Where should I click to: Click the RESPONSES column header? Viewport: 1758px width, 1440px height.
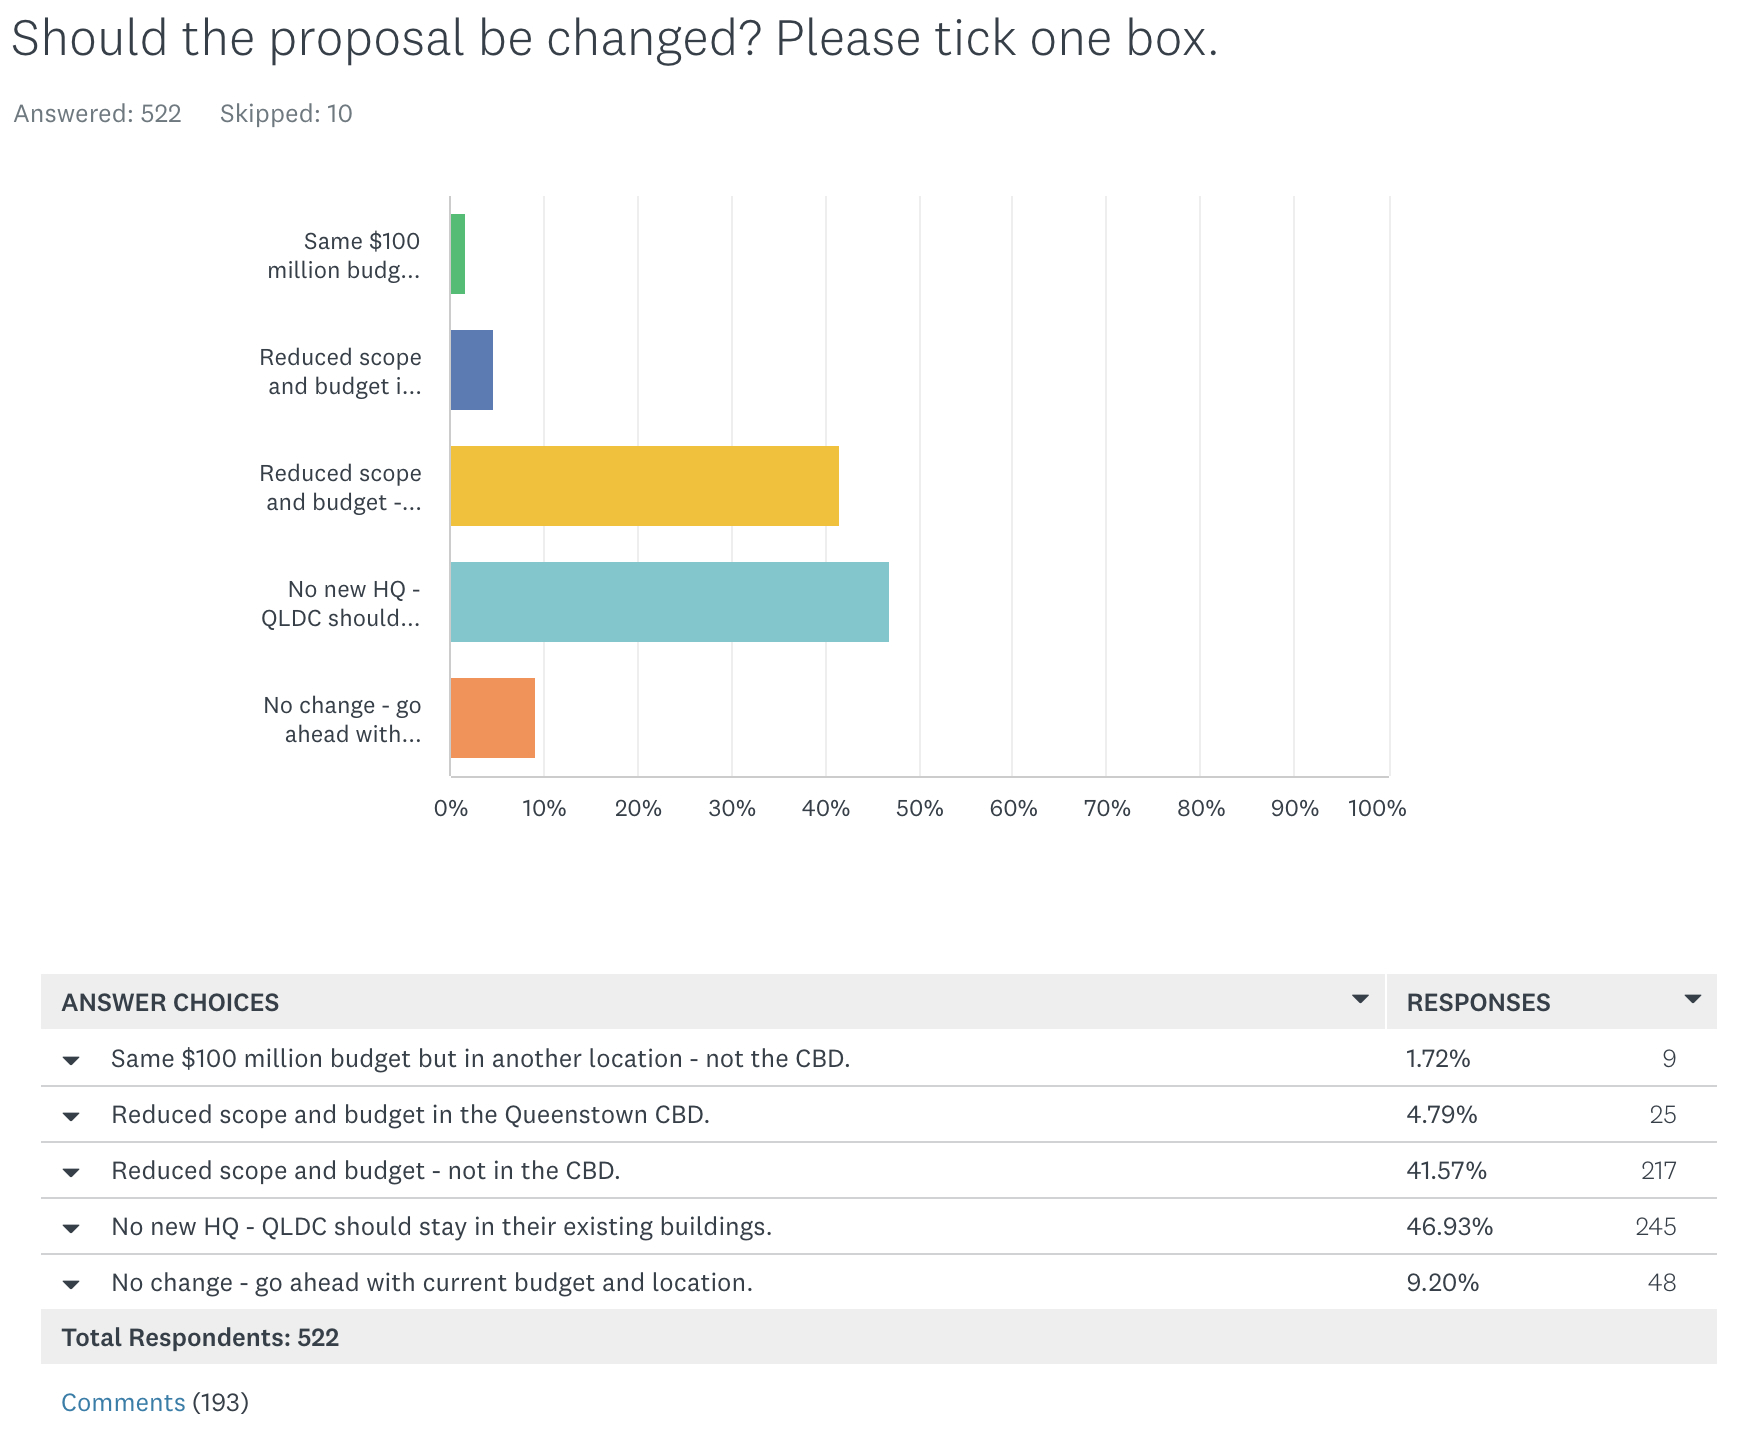click(1478, 1003)
